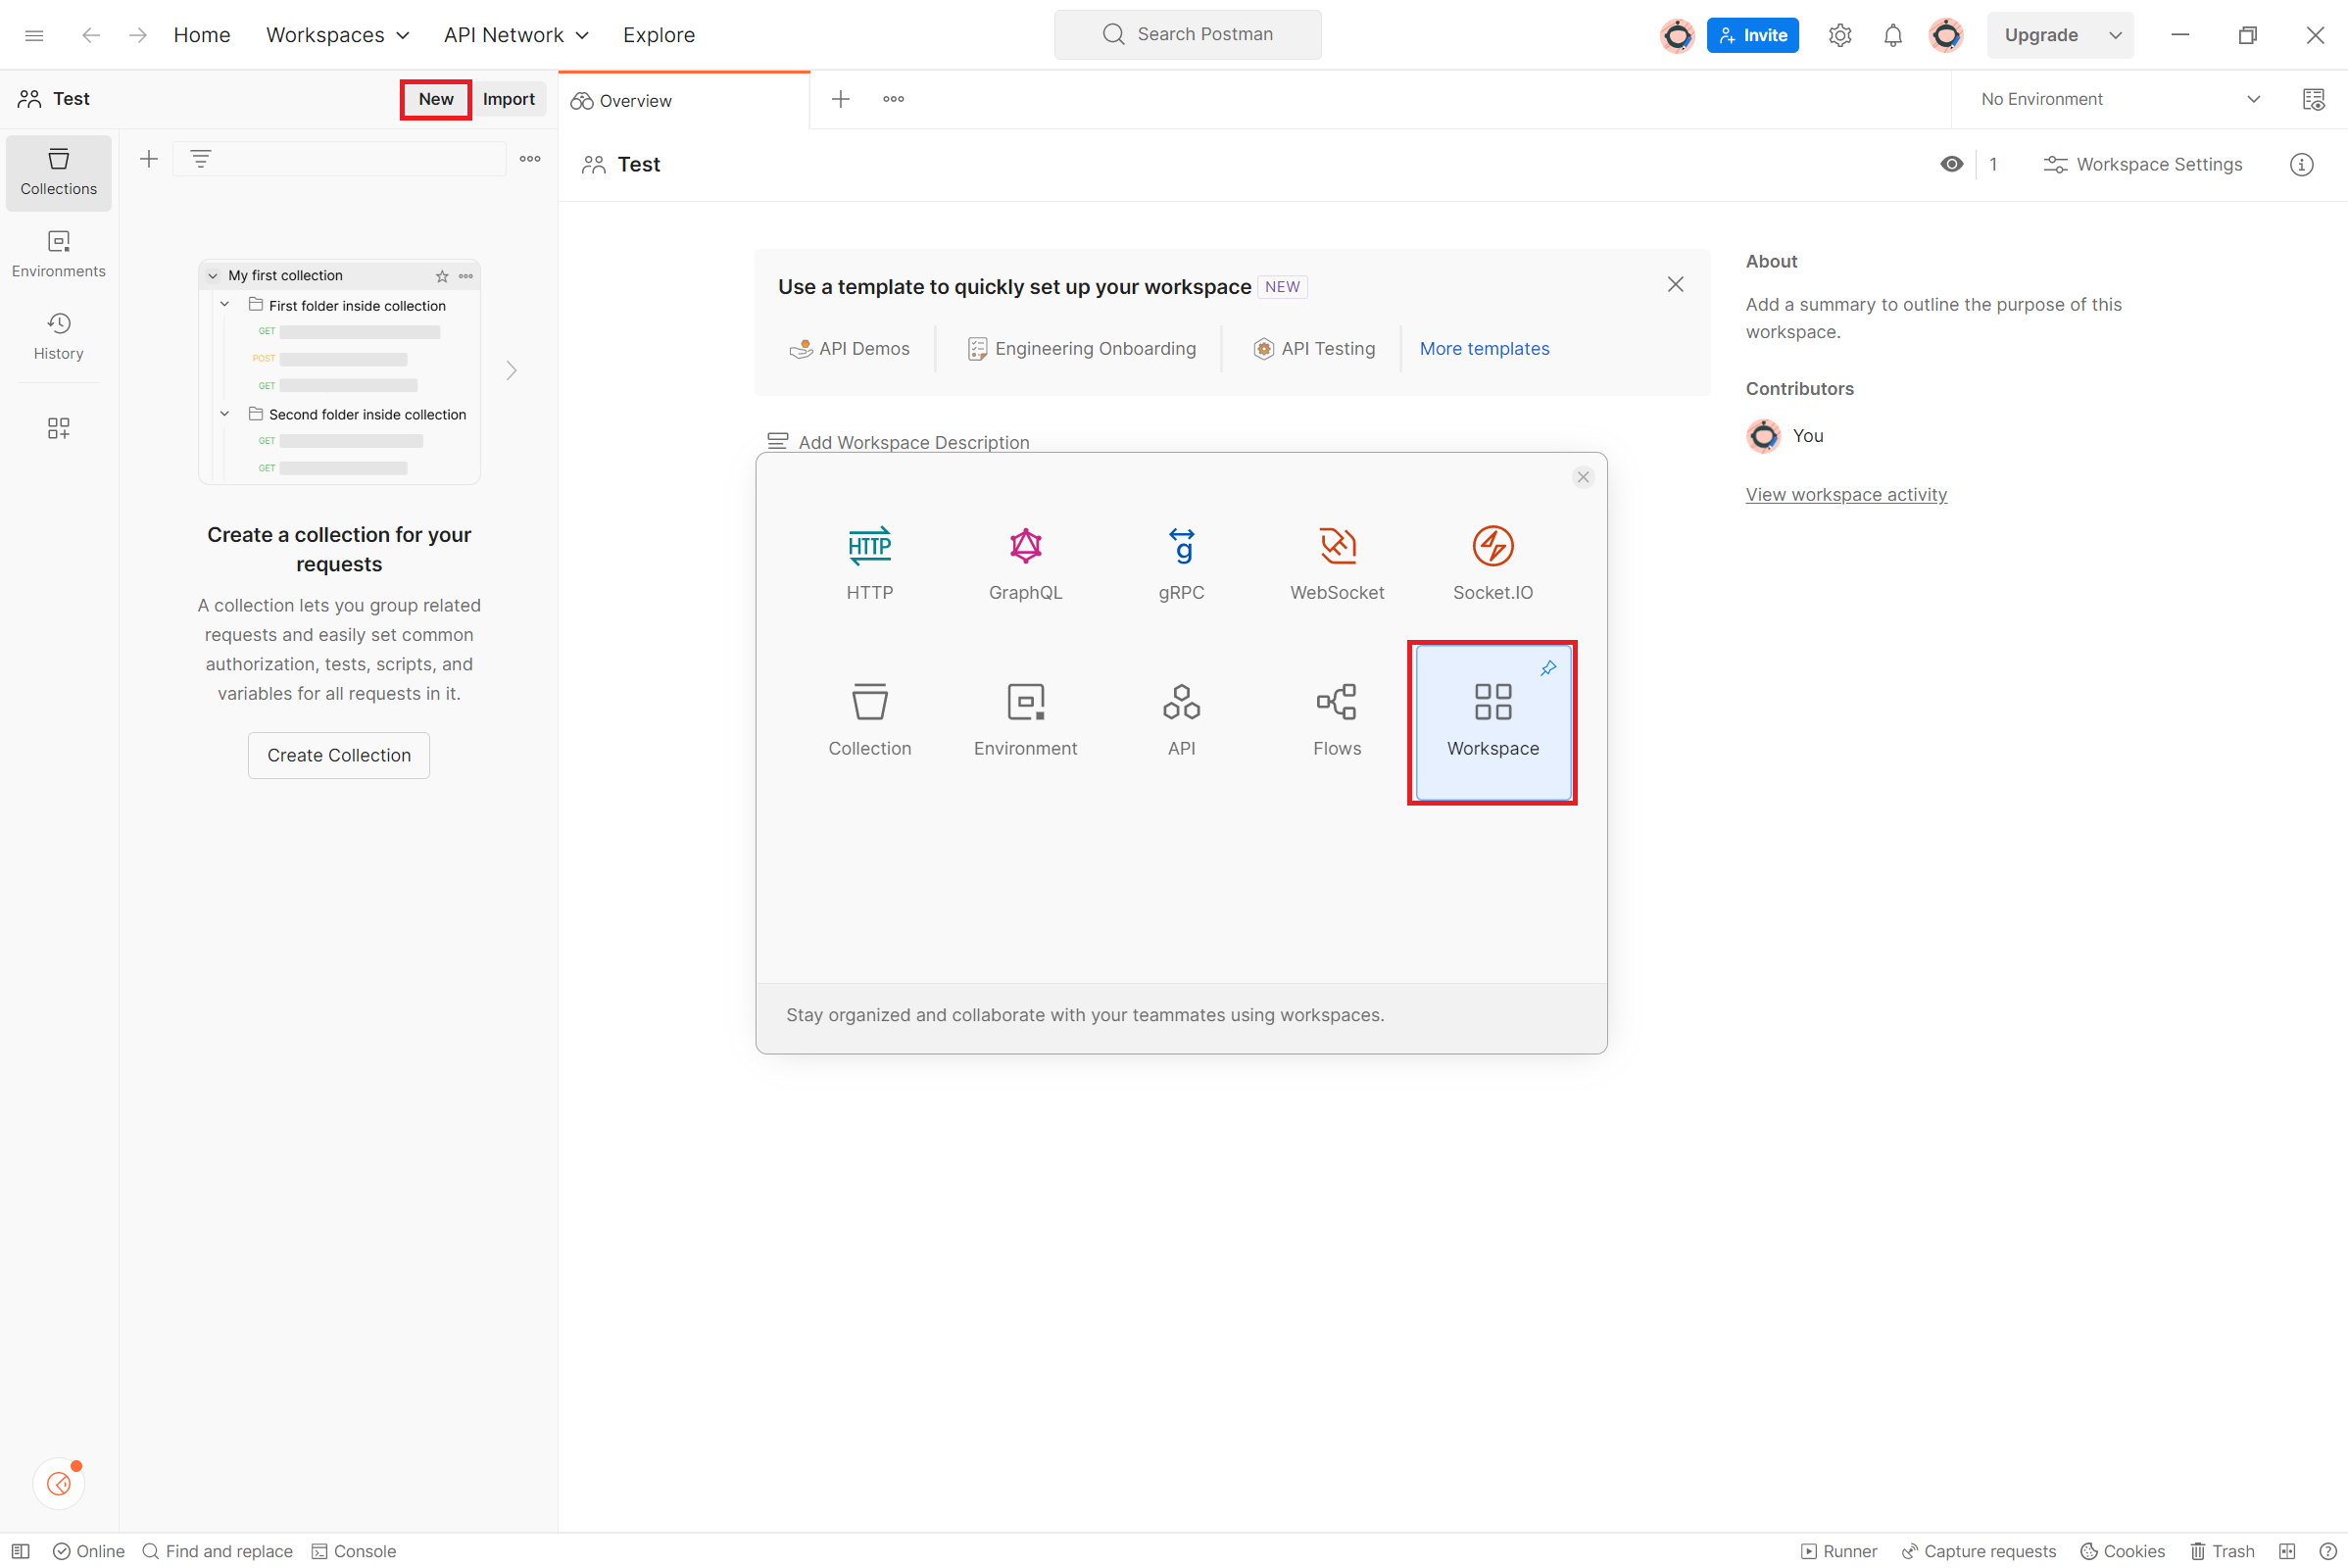
Task: Open a new tab with plus
Action: pyautogui.click(x=841, y=99)
